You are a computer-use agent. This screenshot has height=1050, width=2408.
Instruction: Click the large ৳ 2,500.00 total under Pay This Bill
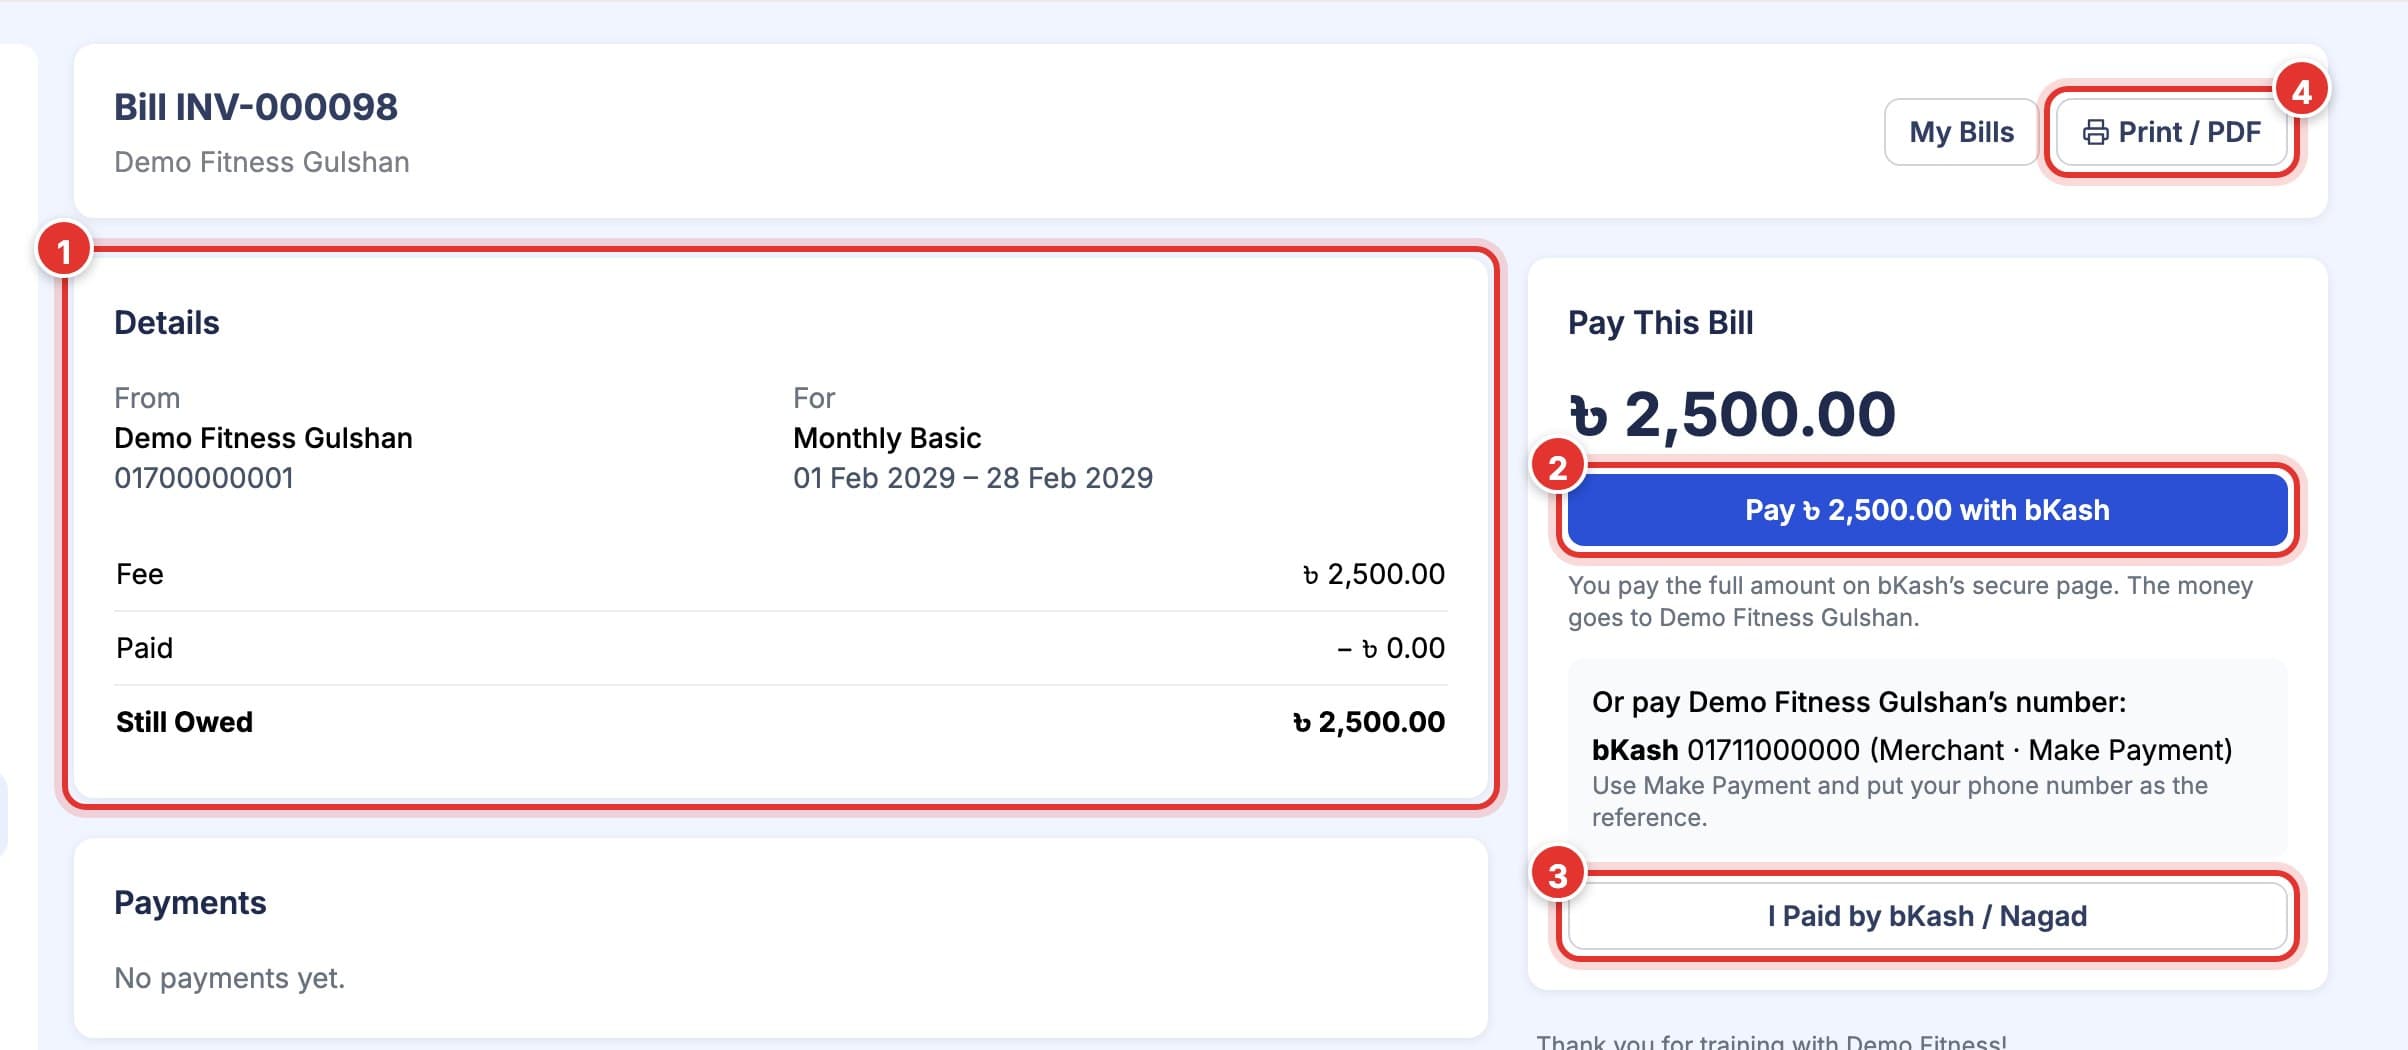point(1732,414)
